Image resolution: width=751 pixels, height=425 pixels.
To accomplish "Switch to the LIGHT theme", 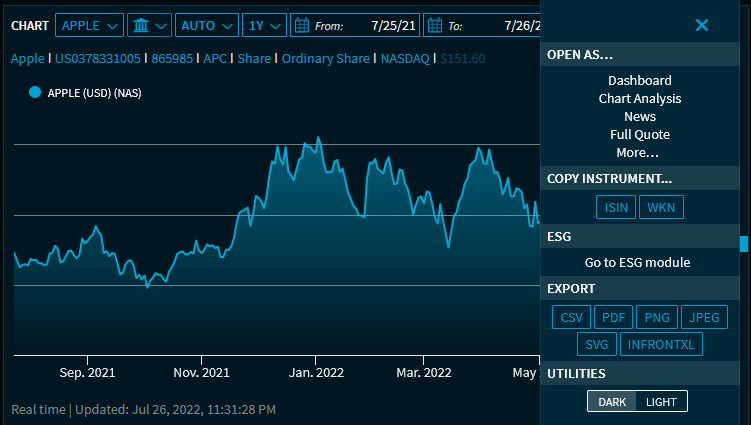I will [661, 402].
